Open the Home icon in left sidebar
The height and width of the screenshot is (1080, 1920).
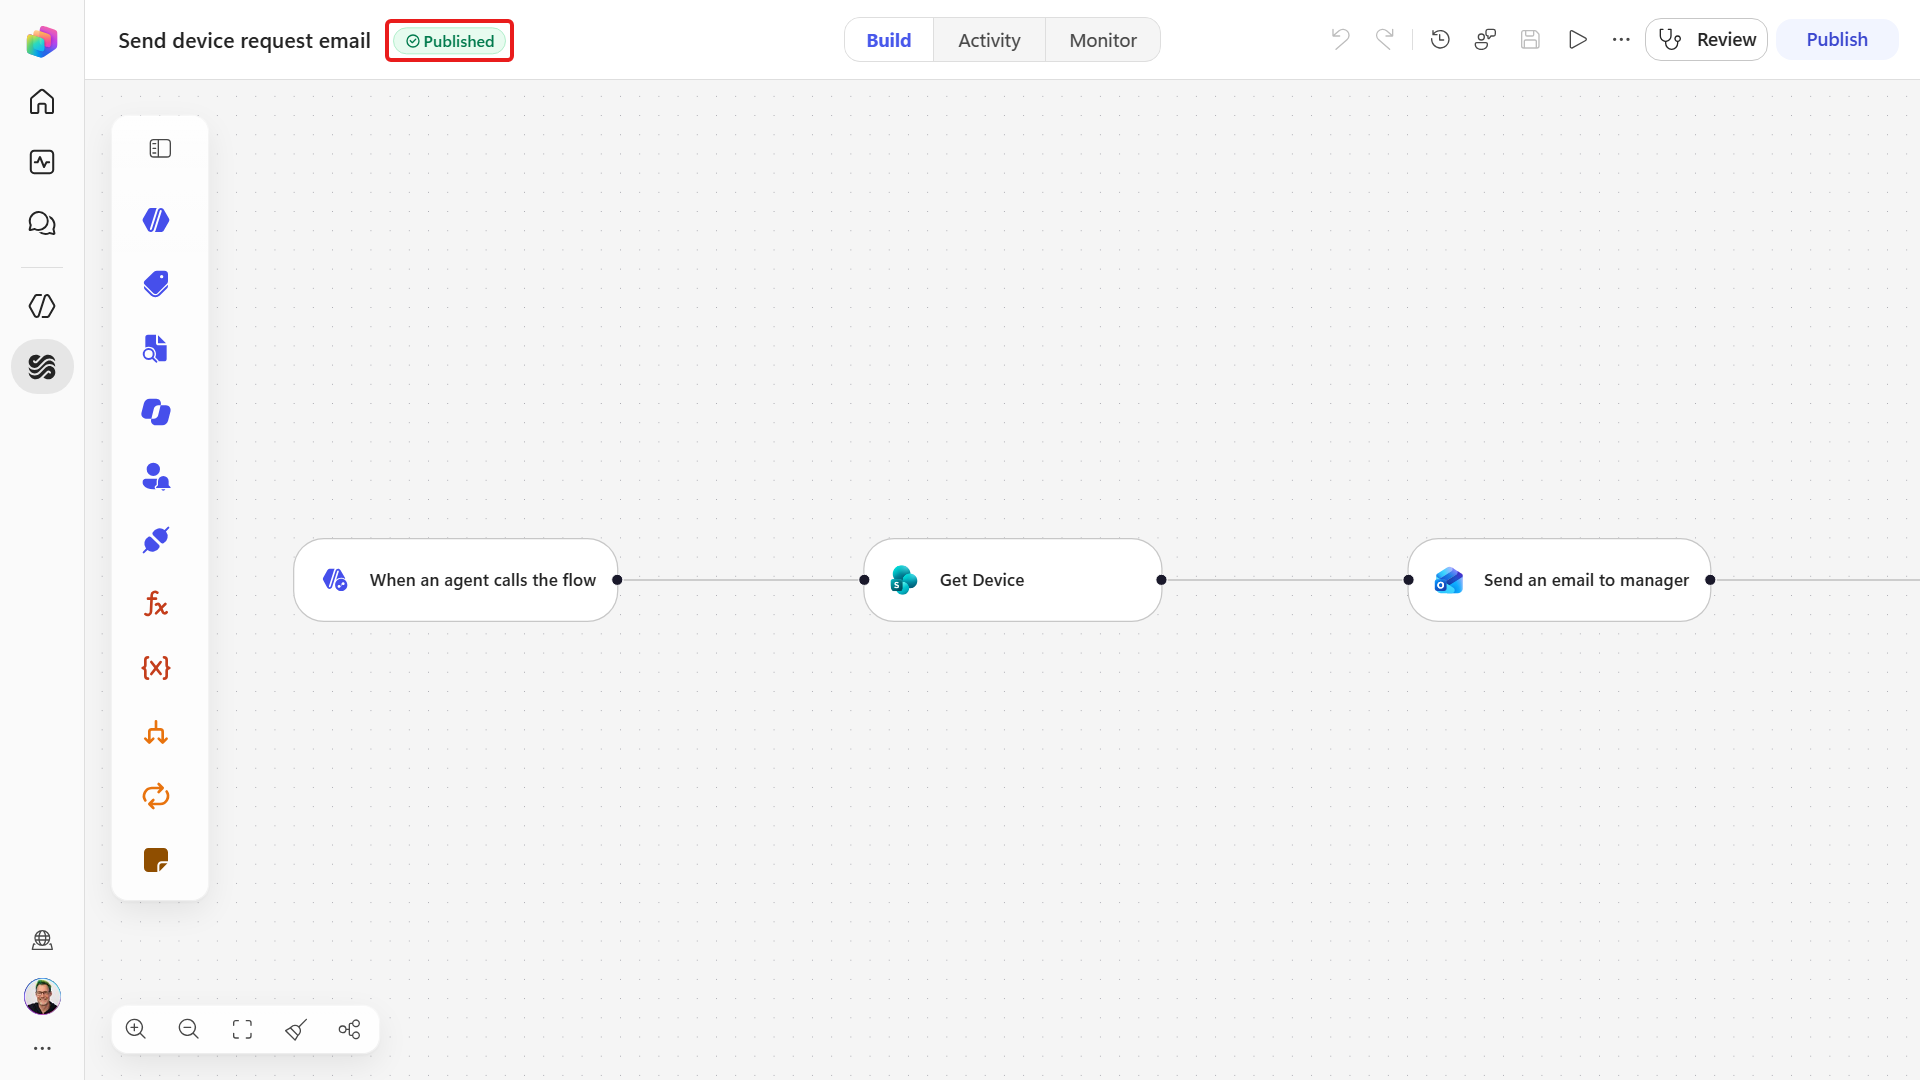42,102
